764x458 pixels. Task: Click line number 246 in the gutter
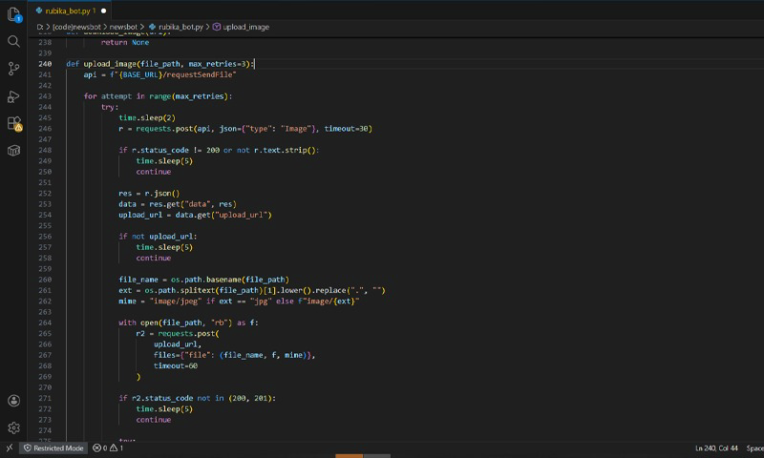pyautogui.click(x=45, y=129)
